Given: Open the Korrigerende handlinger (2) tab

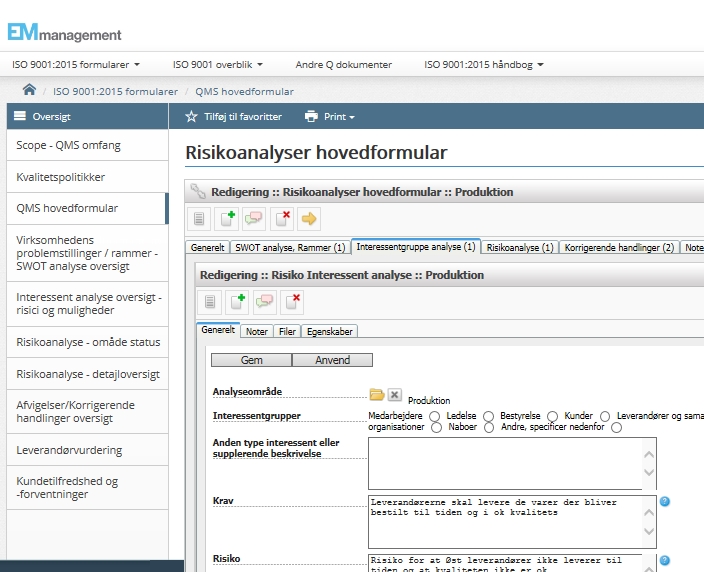Looking at the screenshot, I should pos(619,247).
